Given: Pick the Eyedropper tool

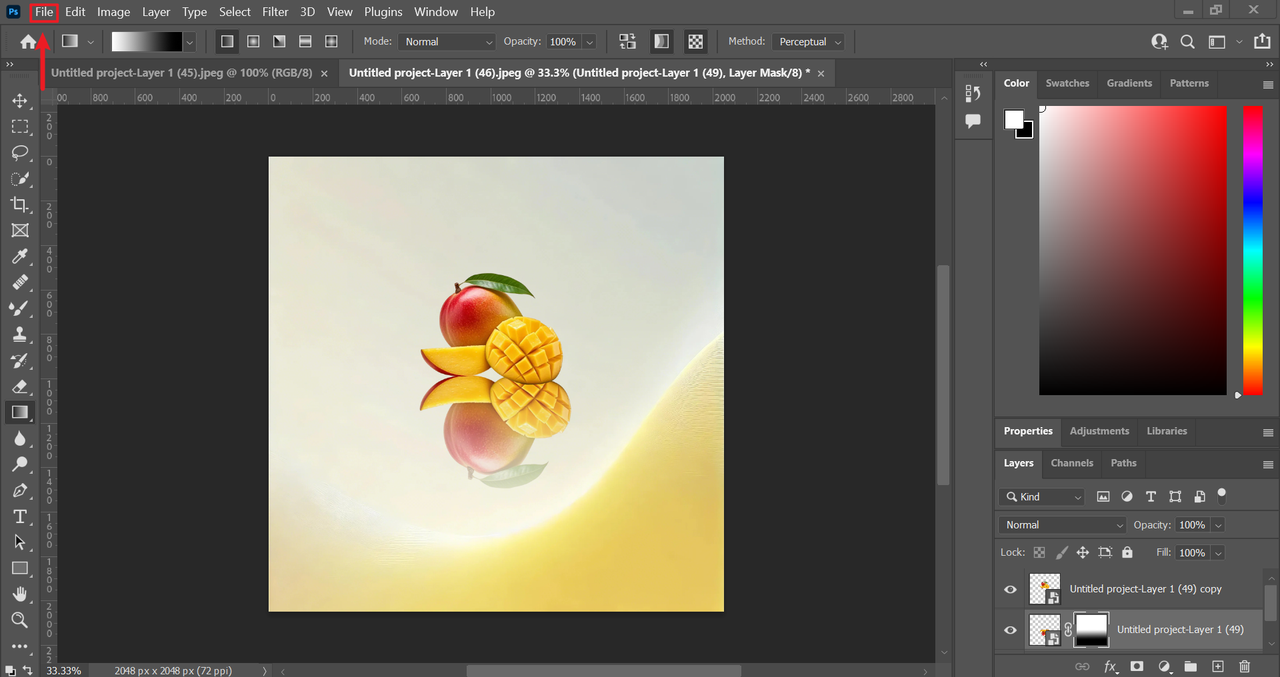Looking at the screenshot, I should point(19,257).
